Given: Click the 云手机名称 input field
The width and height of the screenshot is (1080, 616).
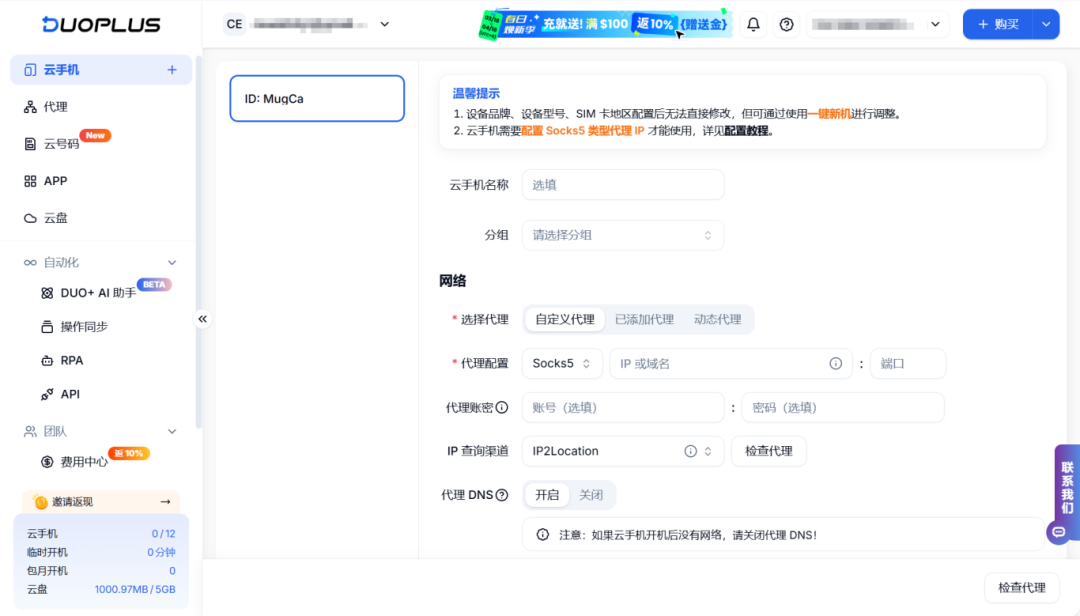Looking at the screenshot, I should (622, 184).
